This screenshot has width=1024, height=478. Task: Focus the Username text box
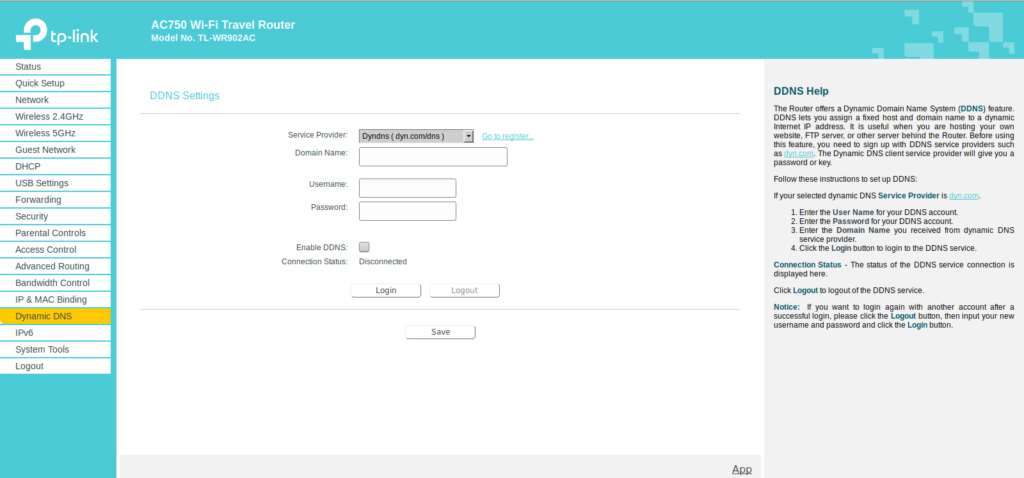point(407,188)
